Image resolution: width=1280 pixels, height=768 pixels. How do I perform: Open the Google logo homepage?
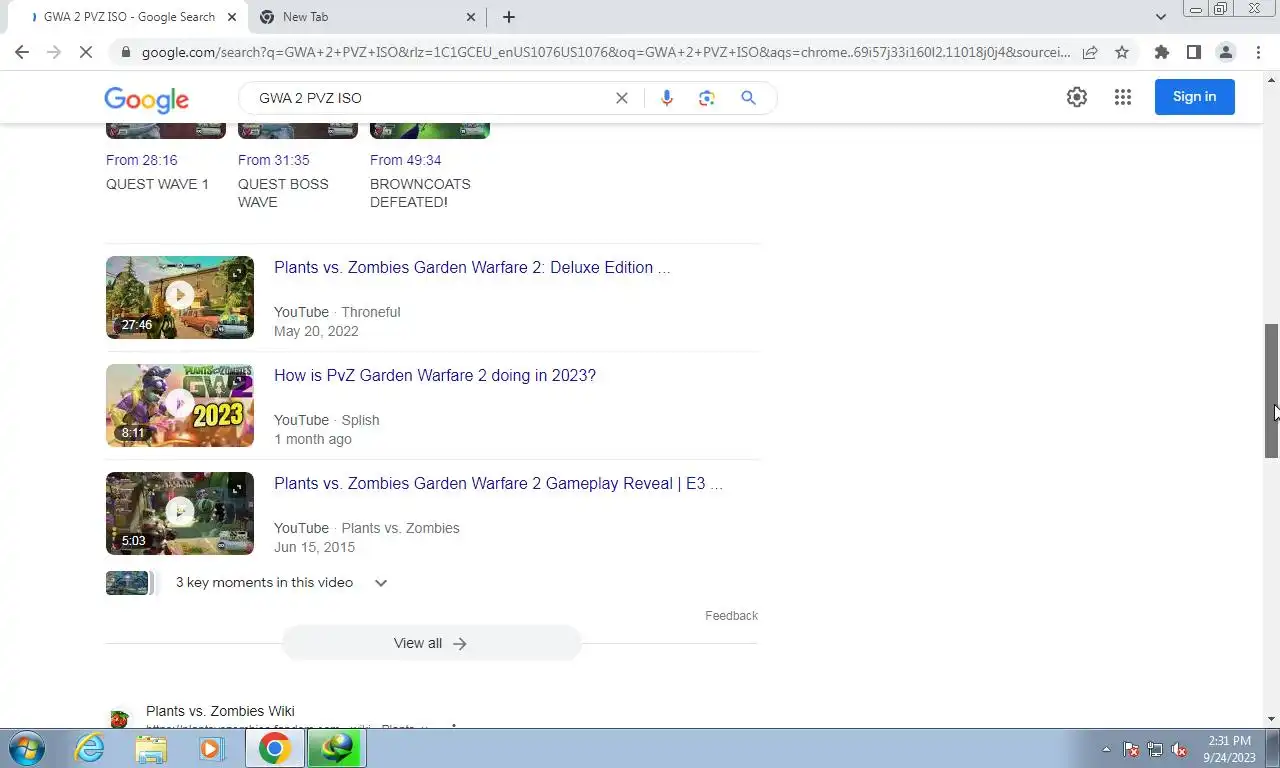pos(147,100)
